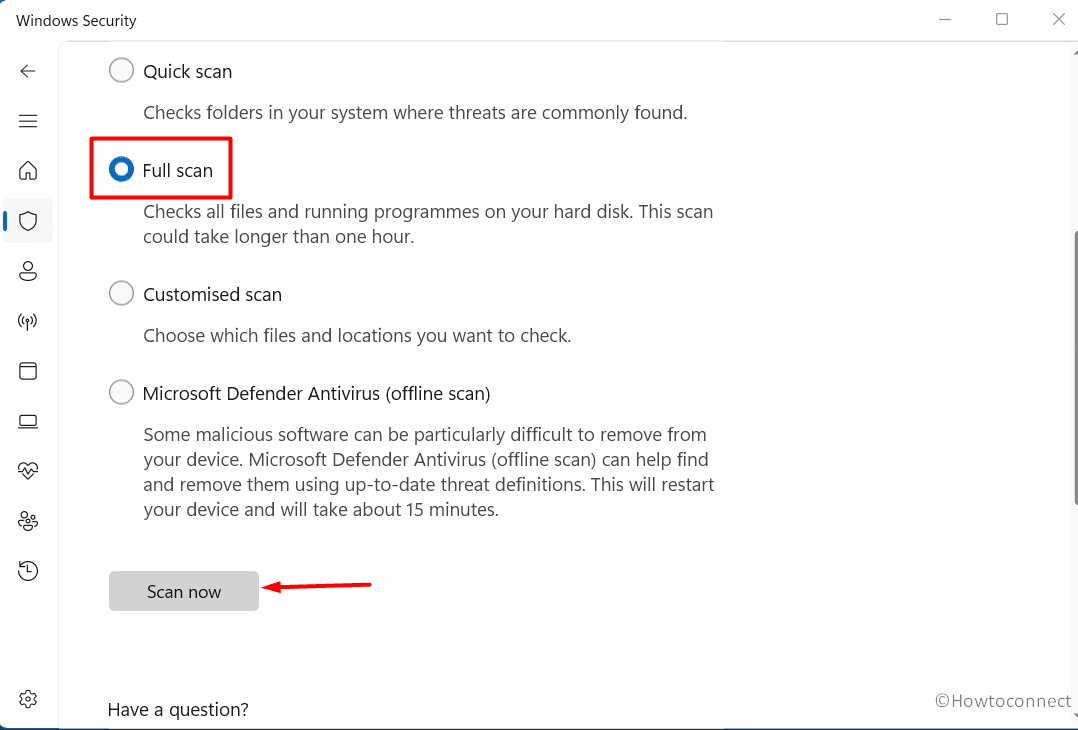Open Family options icon
The width and height of the screenshot is (1078, 730).
(28, 521)
